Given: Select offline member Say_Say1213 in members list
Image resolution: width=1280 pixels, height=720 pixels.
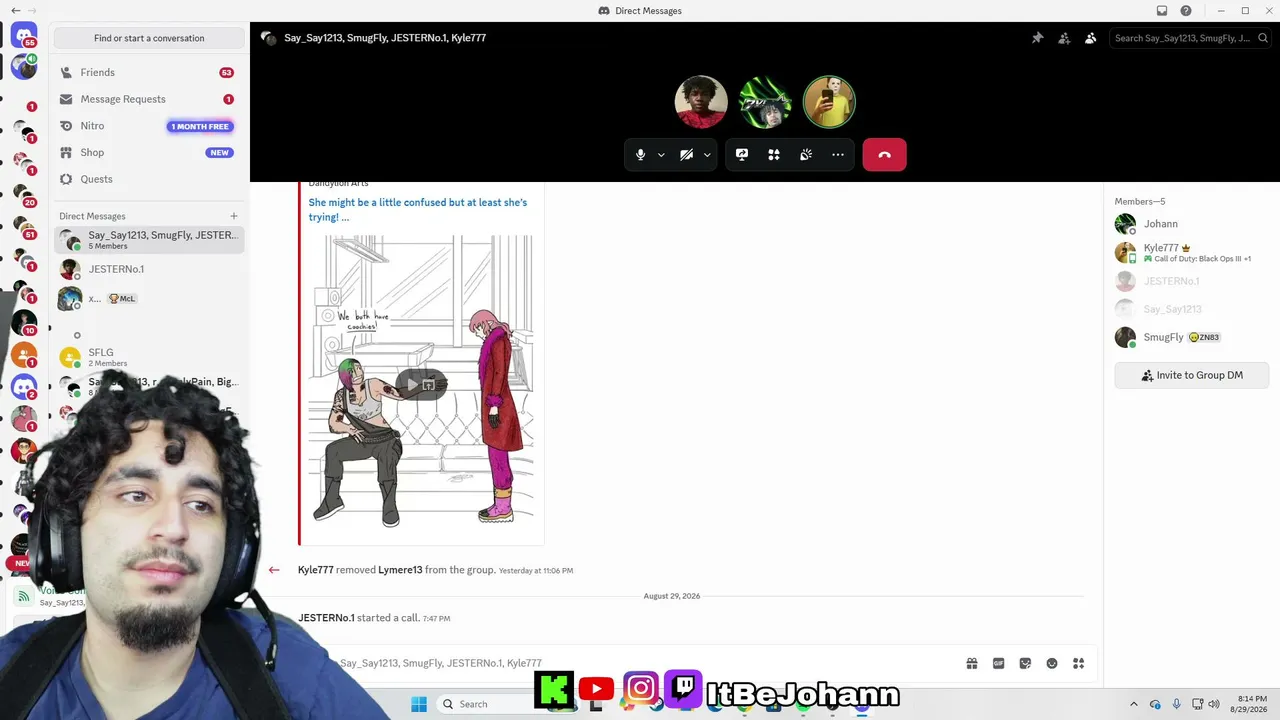Looking at the screenshot, I should pyautogui.click(x=1192, y=309).
